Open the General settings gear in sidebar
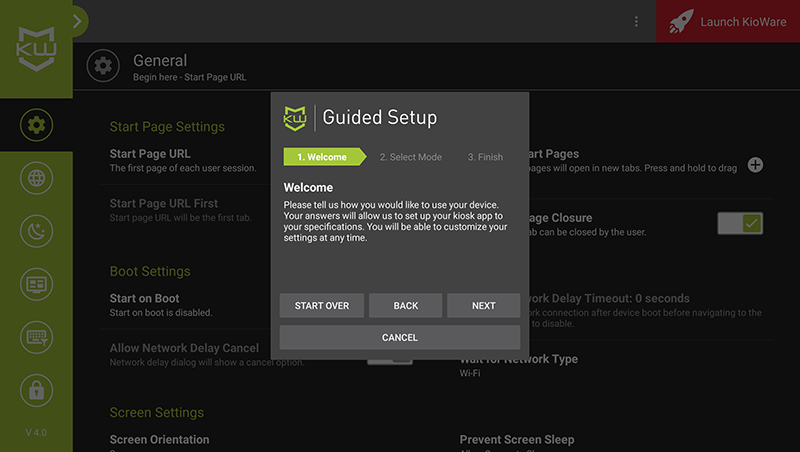The height and width of the screenshot is (452, 800). [x=36, y=125]
